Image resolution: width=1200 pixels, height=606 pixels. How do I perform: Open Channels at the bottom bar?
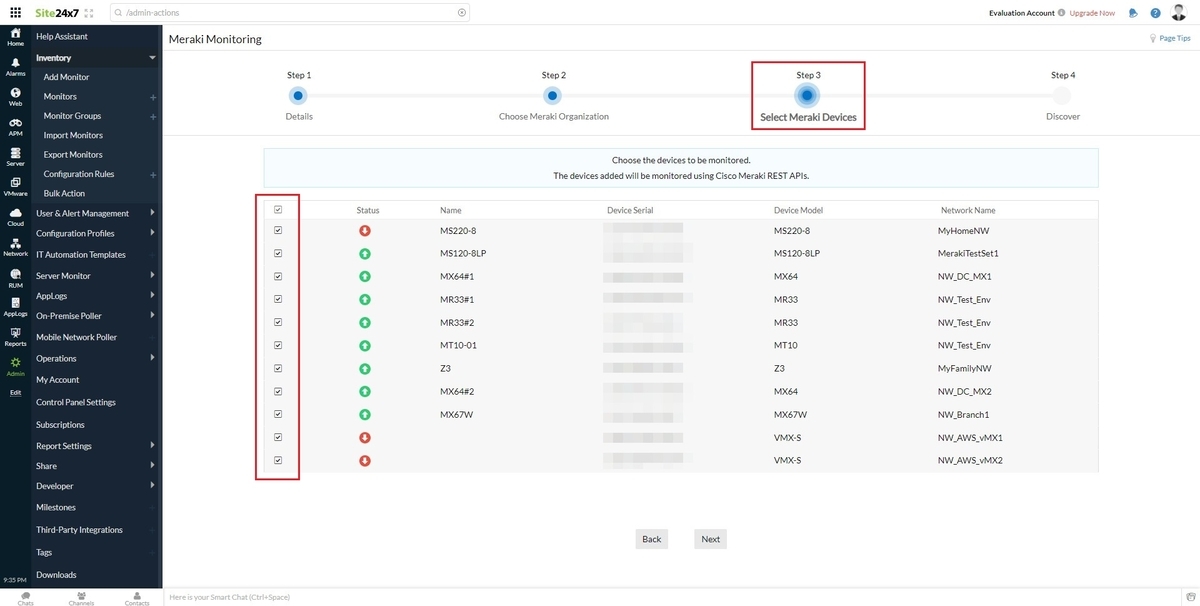click(81, 598)
